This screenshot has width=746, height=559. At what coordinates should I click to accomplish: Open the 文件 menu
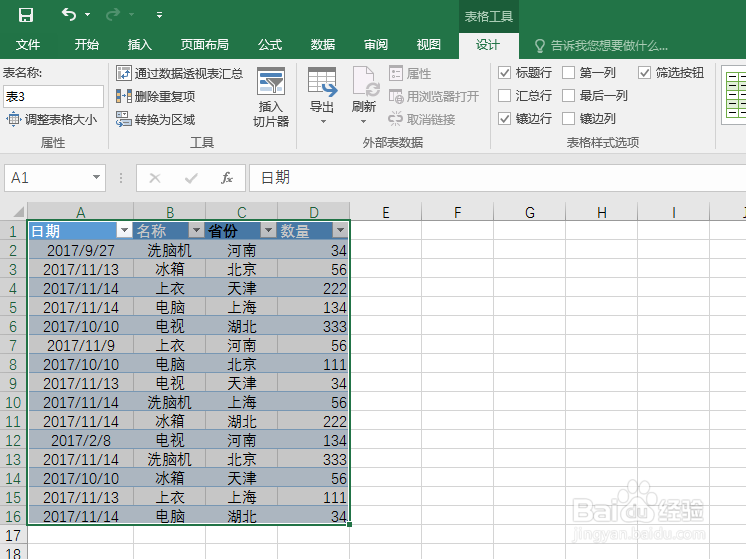point(28,45)
